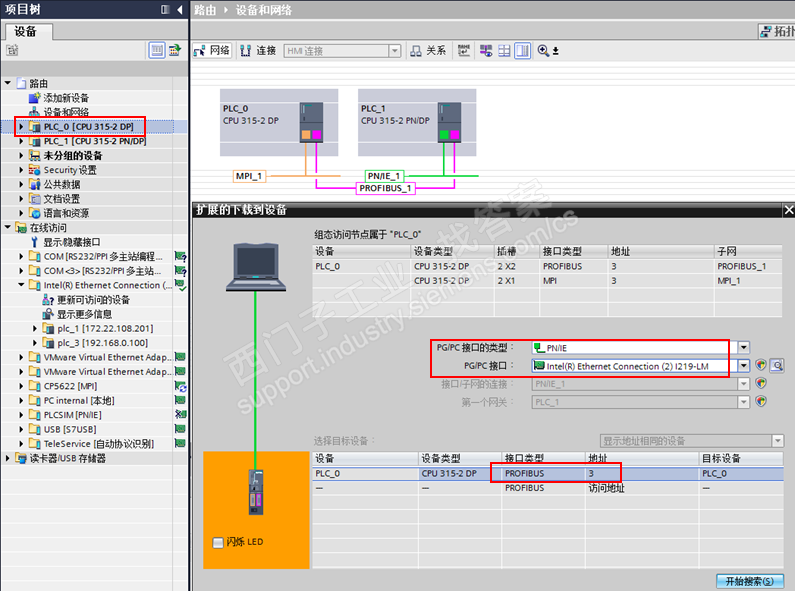Select CP5622 [MPI] interface item
The height and width of the screenshot is (591, 795).
[70, 386]
